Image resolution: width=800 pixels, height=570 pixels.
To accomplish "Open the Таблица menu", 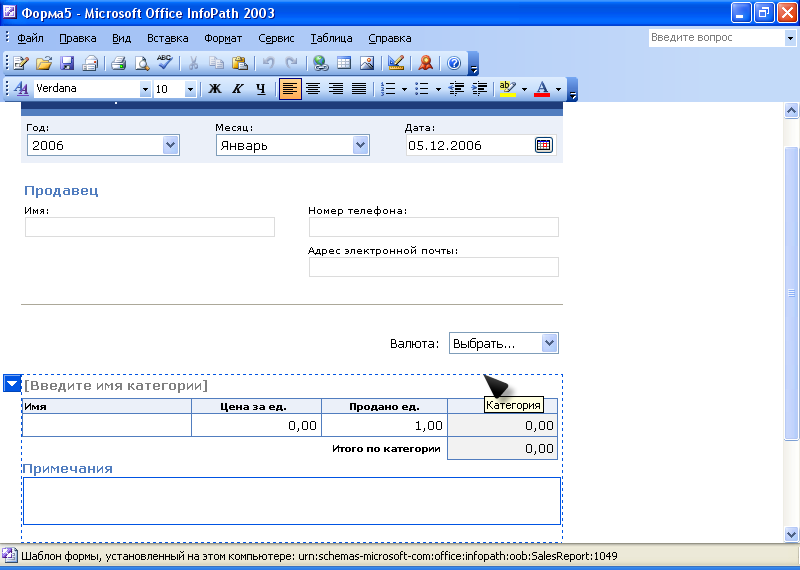I will 330,38.
